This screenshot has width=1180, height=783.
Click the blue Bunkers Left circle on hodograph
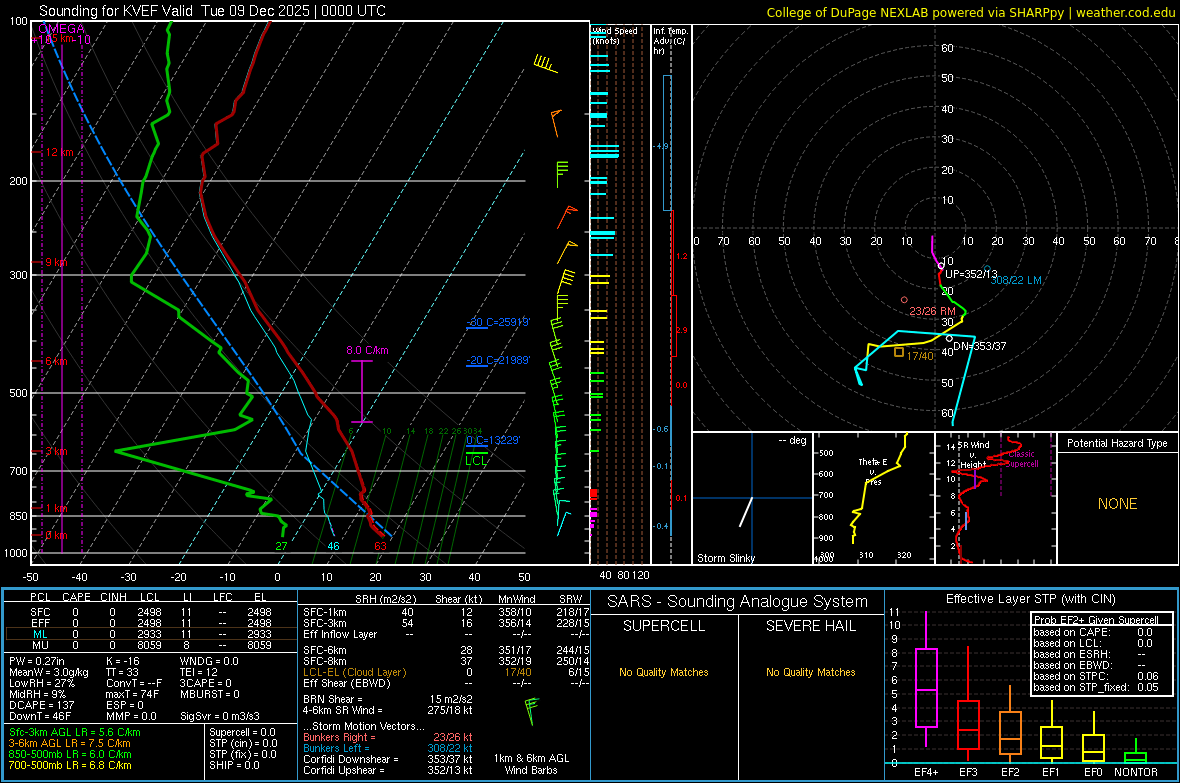point(987,269)
